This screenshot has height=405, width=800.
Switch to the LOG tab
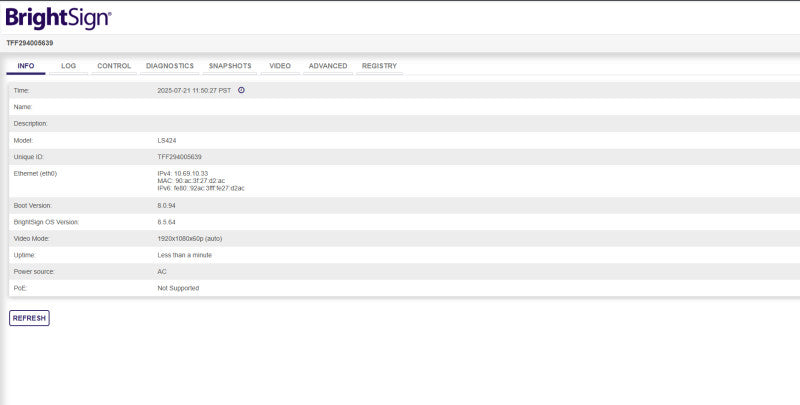tap(68, 66)
